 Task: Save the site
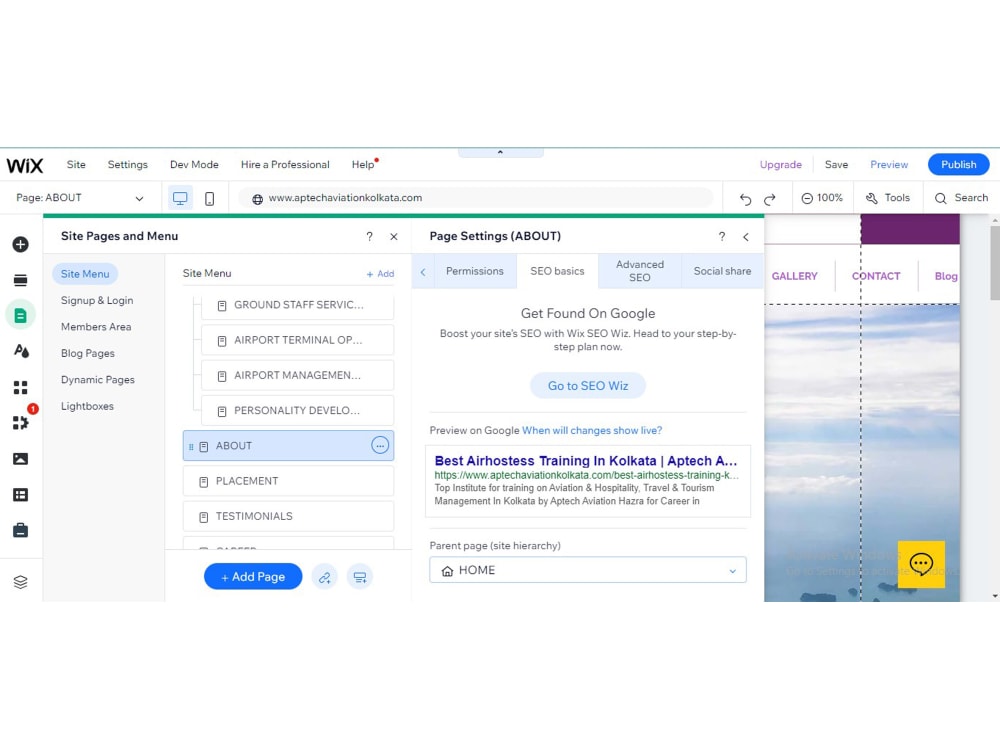836,165
